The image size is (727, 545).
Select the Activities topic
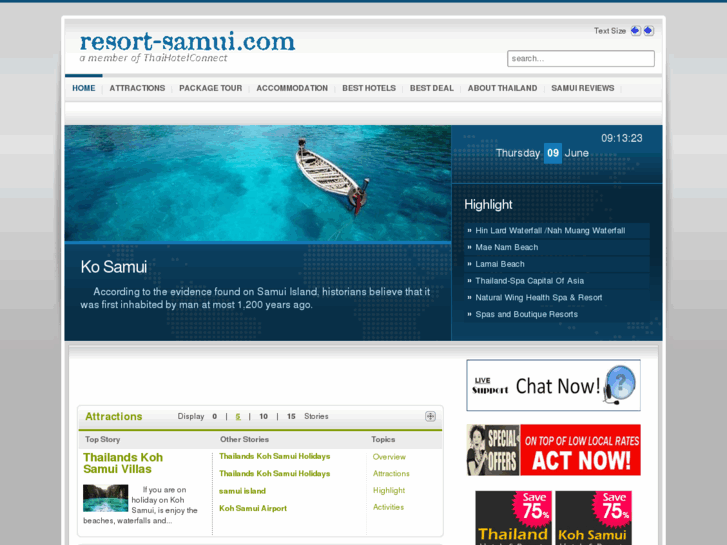[388, 507]
